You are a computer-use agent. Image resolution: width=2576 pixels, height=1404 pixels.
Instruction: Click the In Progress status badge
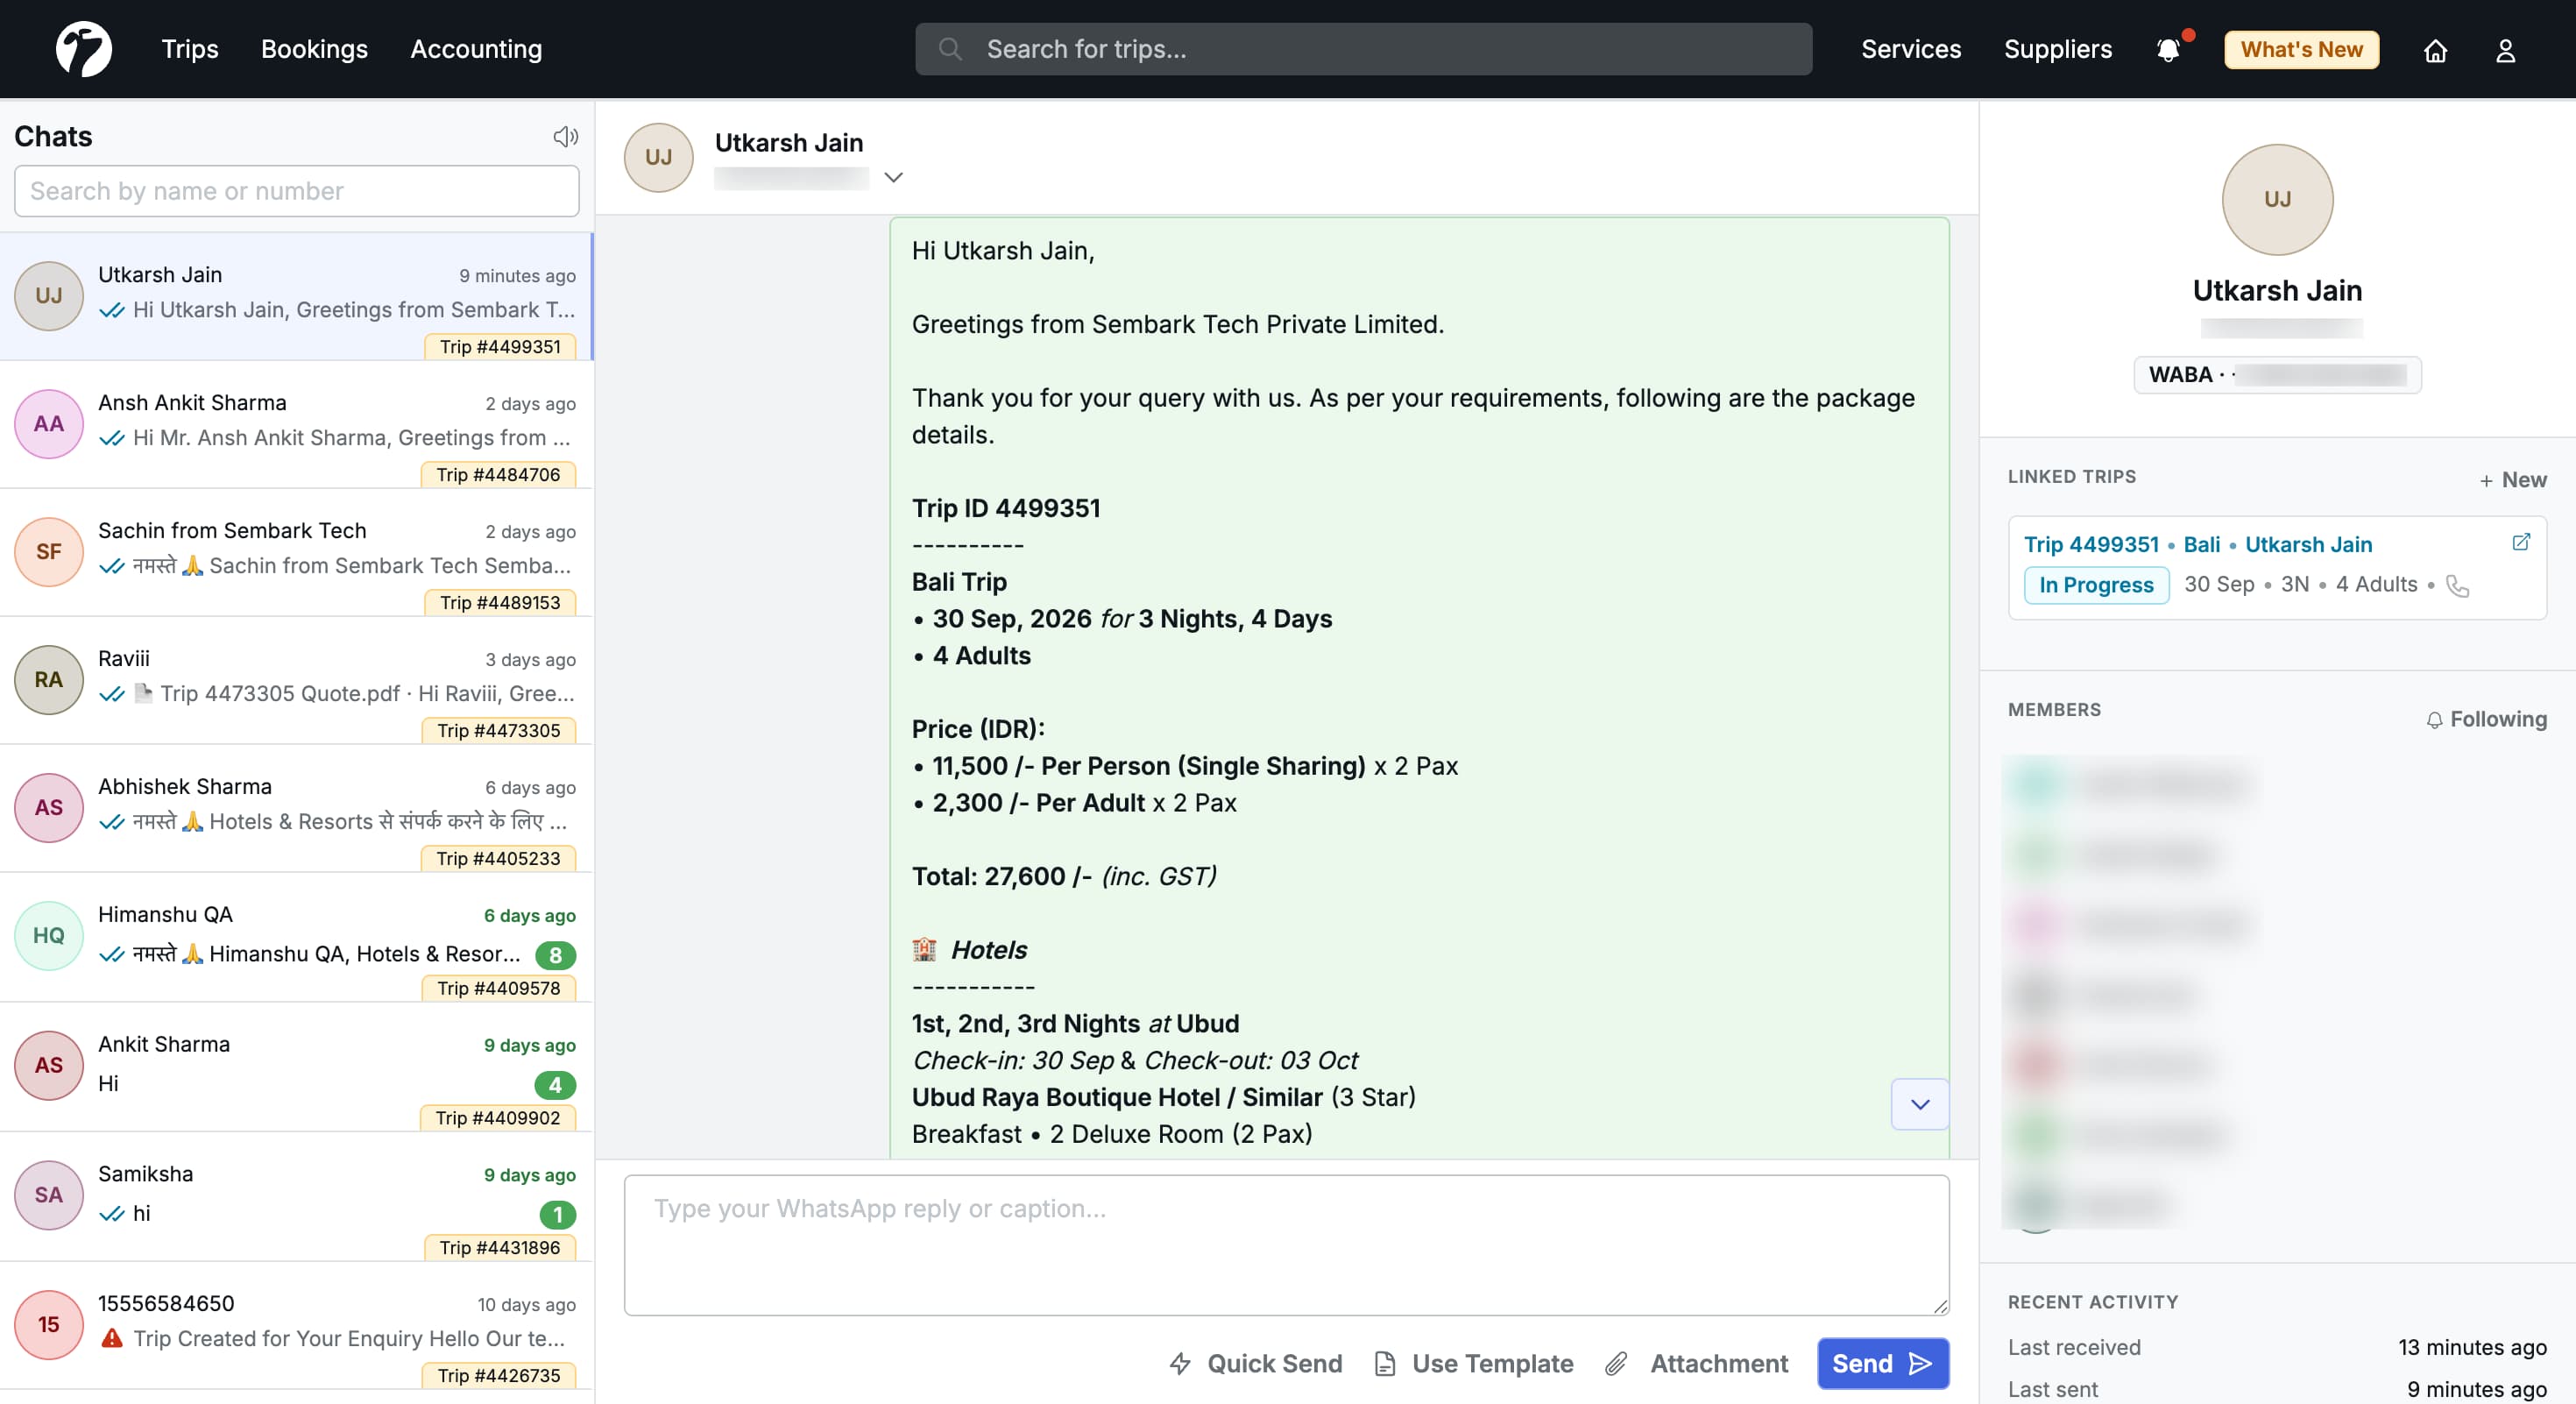point(2096,585)
